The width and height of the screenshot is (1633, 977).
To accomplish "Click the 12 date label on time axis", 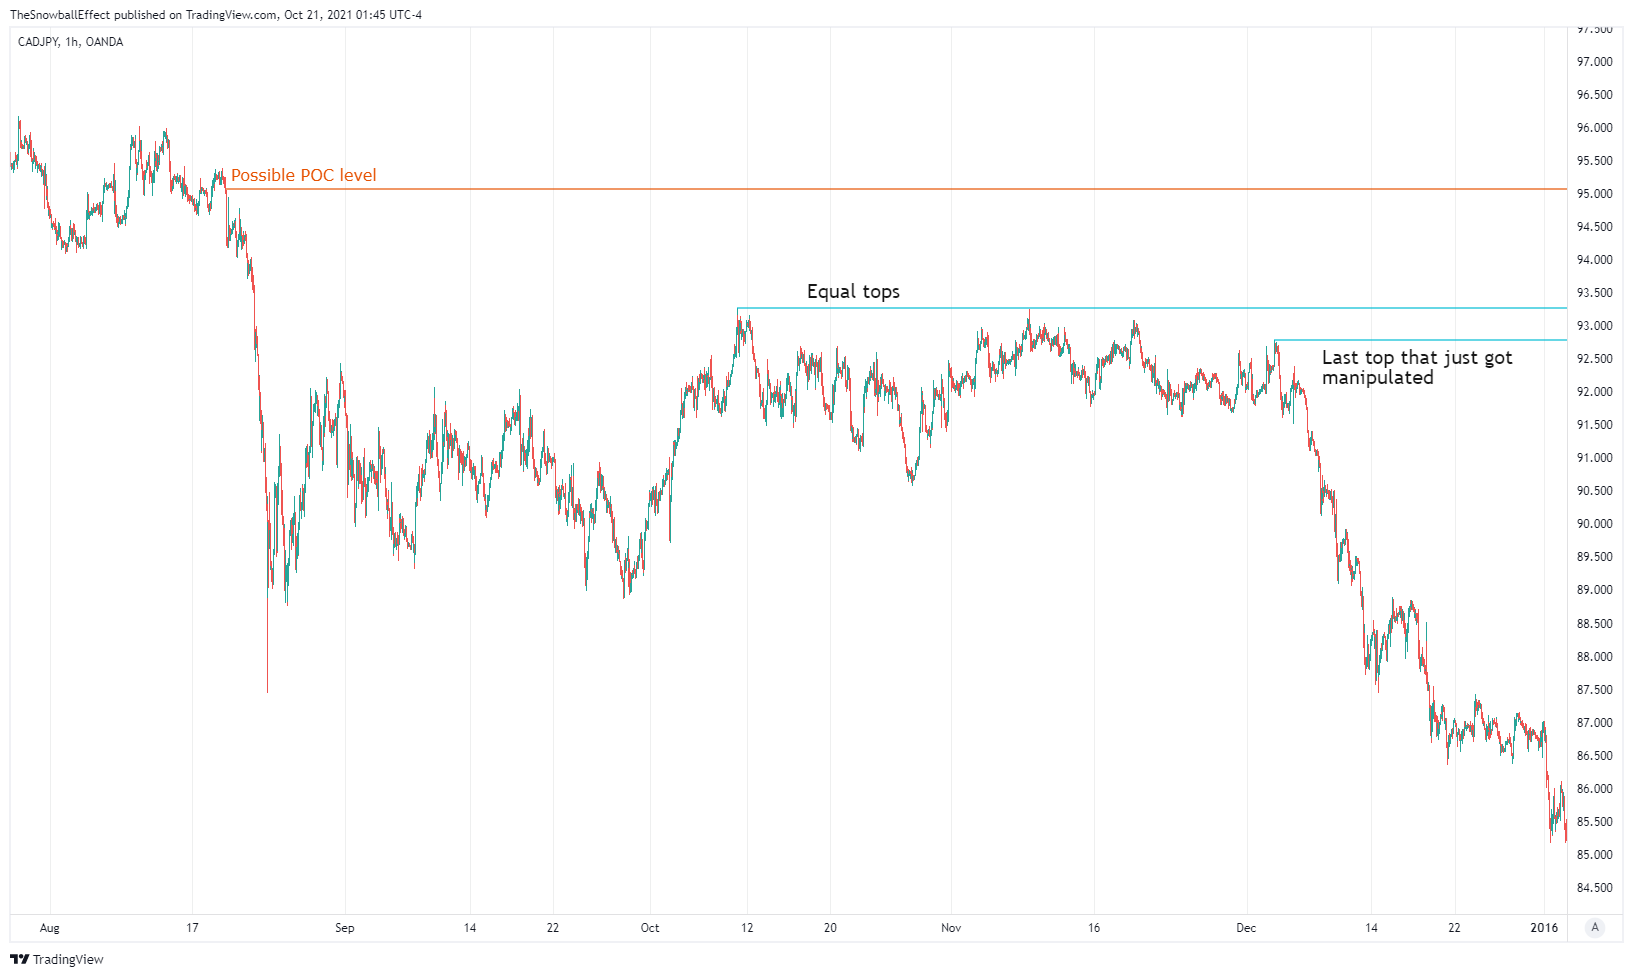I will [x=747, y=928].
